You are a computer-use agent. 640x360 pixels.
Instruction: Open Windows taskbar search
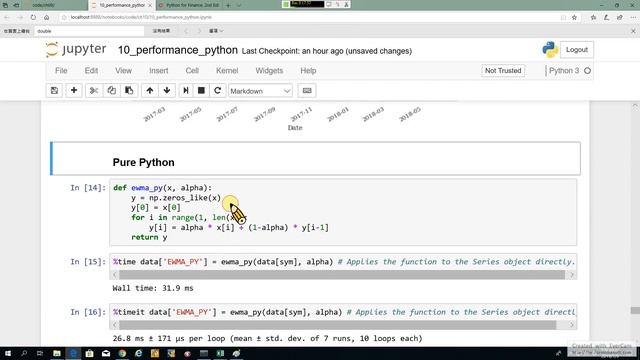24,353
